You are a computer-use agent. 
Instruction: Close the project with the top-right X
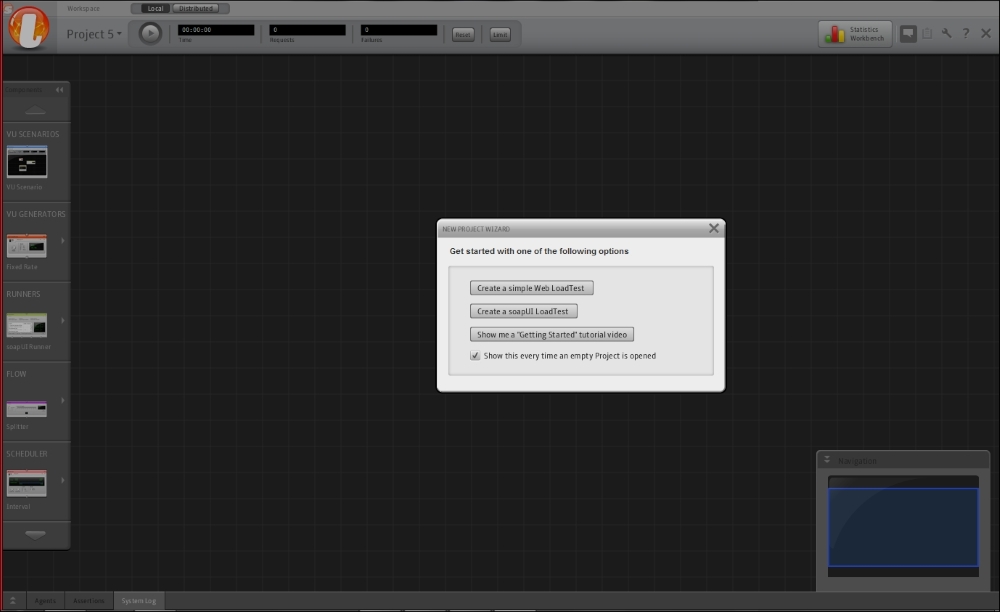(986, 33)
